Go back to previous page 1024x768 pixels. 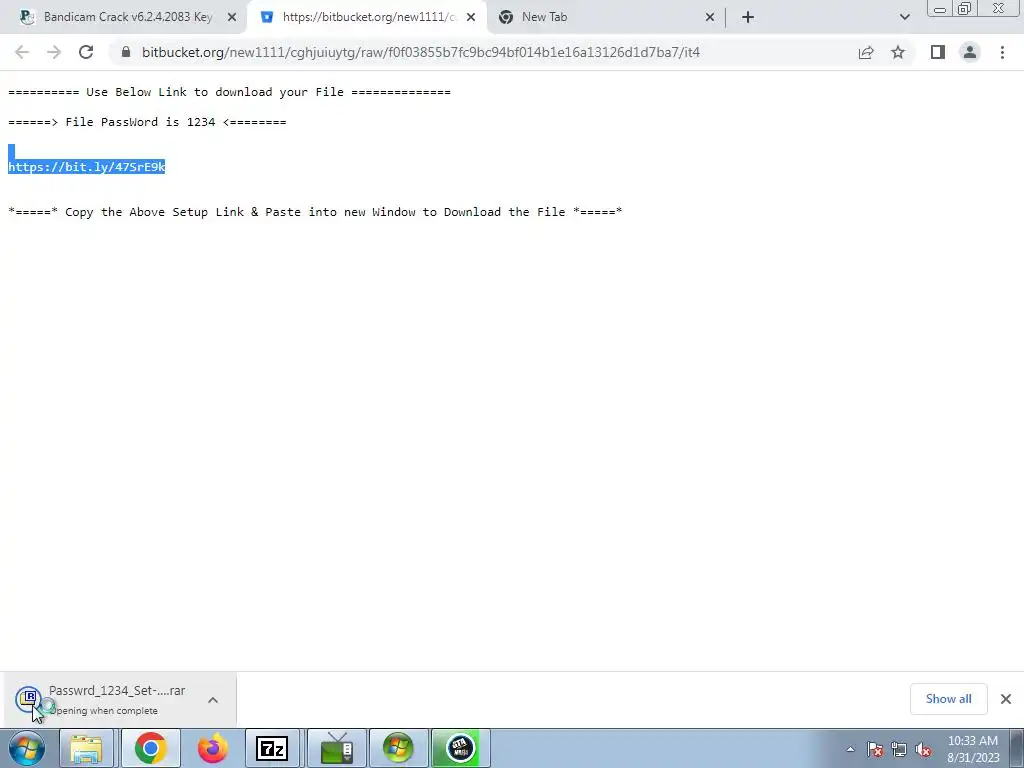coord(22,52)
